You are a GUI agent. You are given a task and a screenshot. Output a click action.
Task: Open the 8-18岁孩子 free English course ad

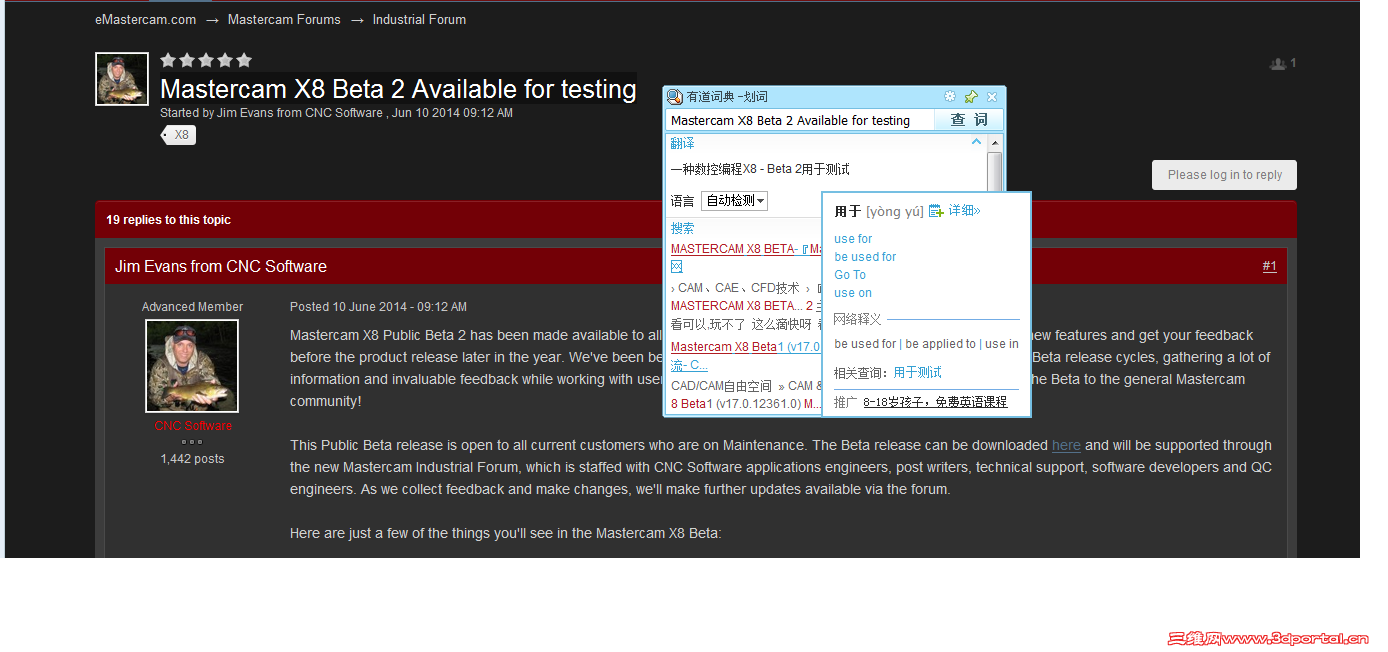935,402
